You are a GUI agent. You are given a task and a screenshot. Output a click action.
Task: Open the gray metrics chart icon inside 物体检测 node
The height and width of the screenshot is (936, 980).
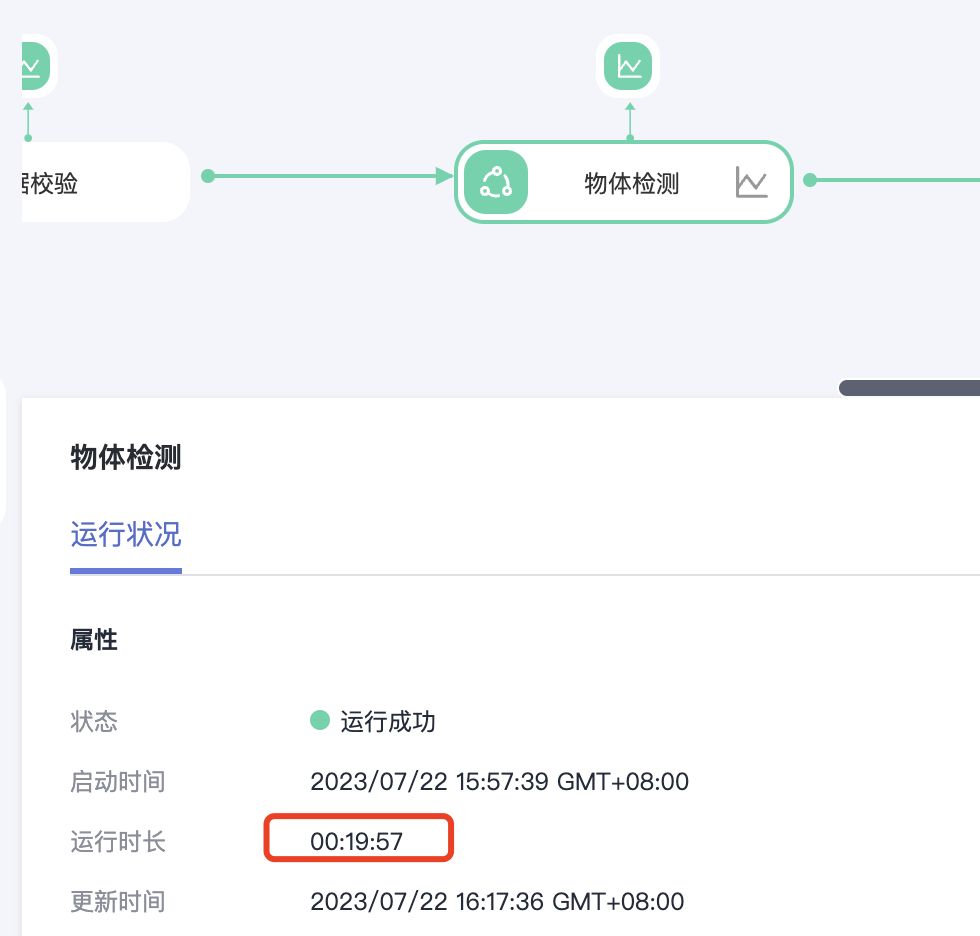click(x=751, y=182)
